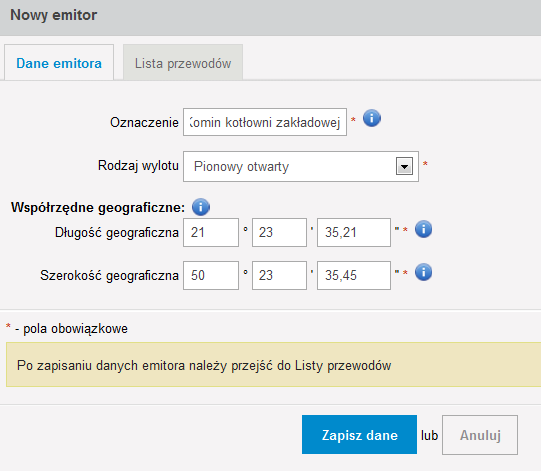
Task: Click the Nowy emitor title text
Action: tap(54, 15)
